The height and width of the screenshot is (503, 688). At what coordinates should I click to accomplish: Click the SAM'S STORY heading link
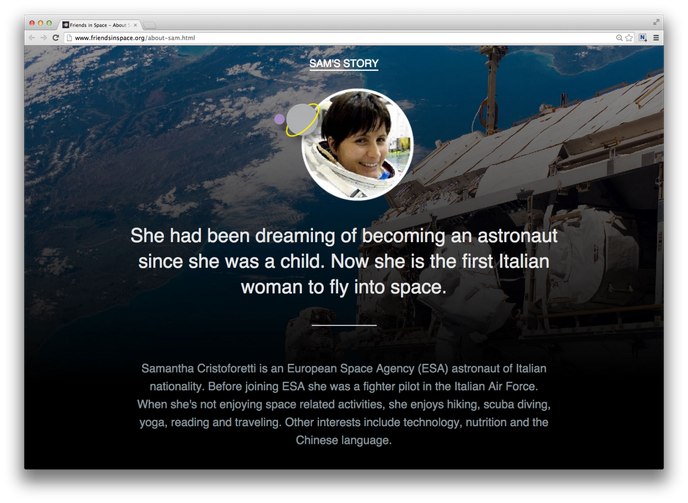point(344,63)
